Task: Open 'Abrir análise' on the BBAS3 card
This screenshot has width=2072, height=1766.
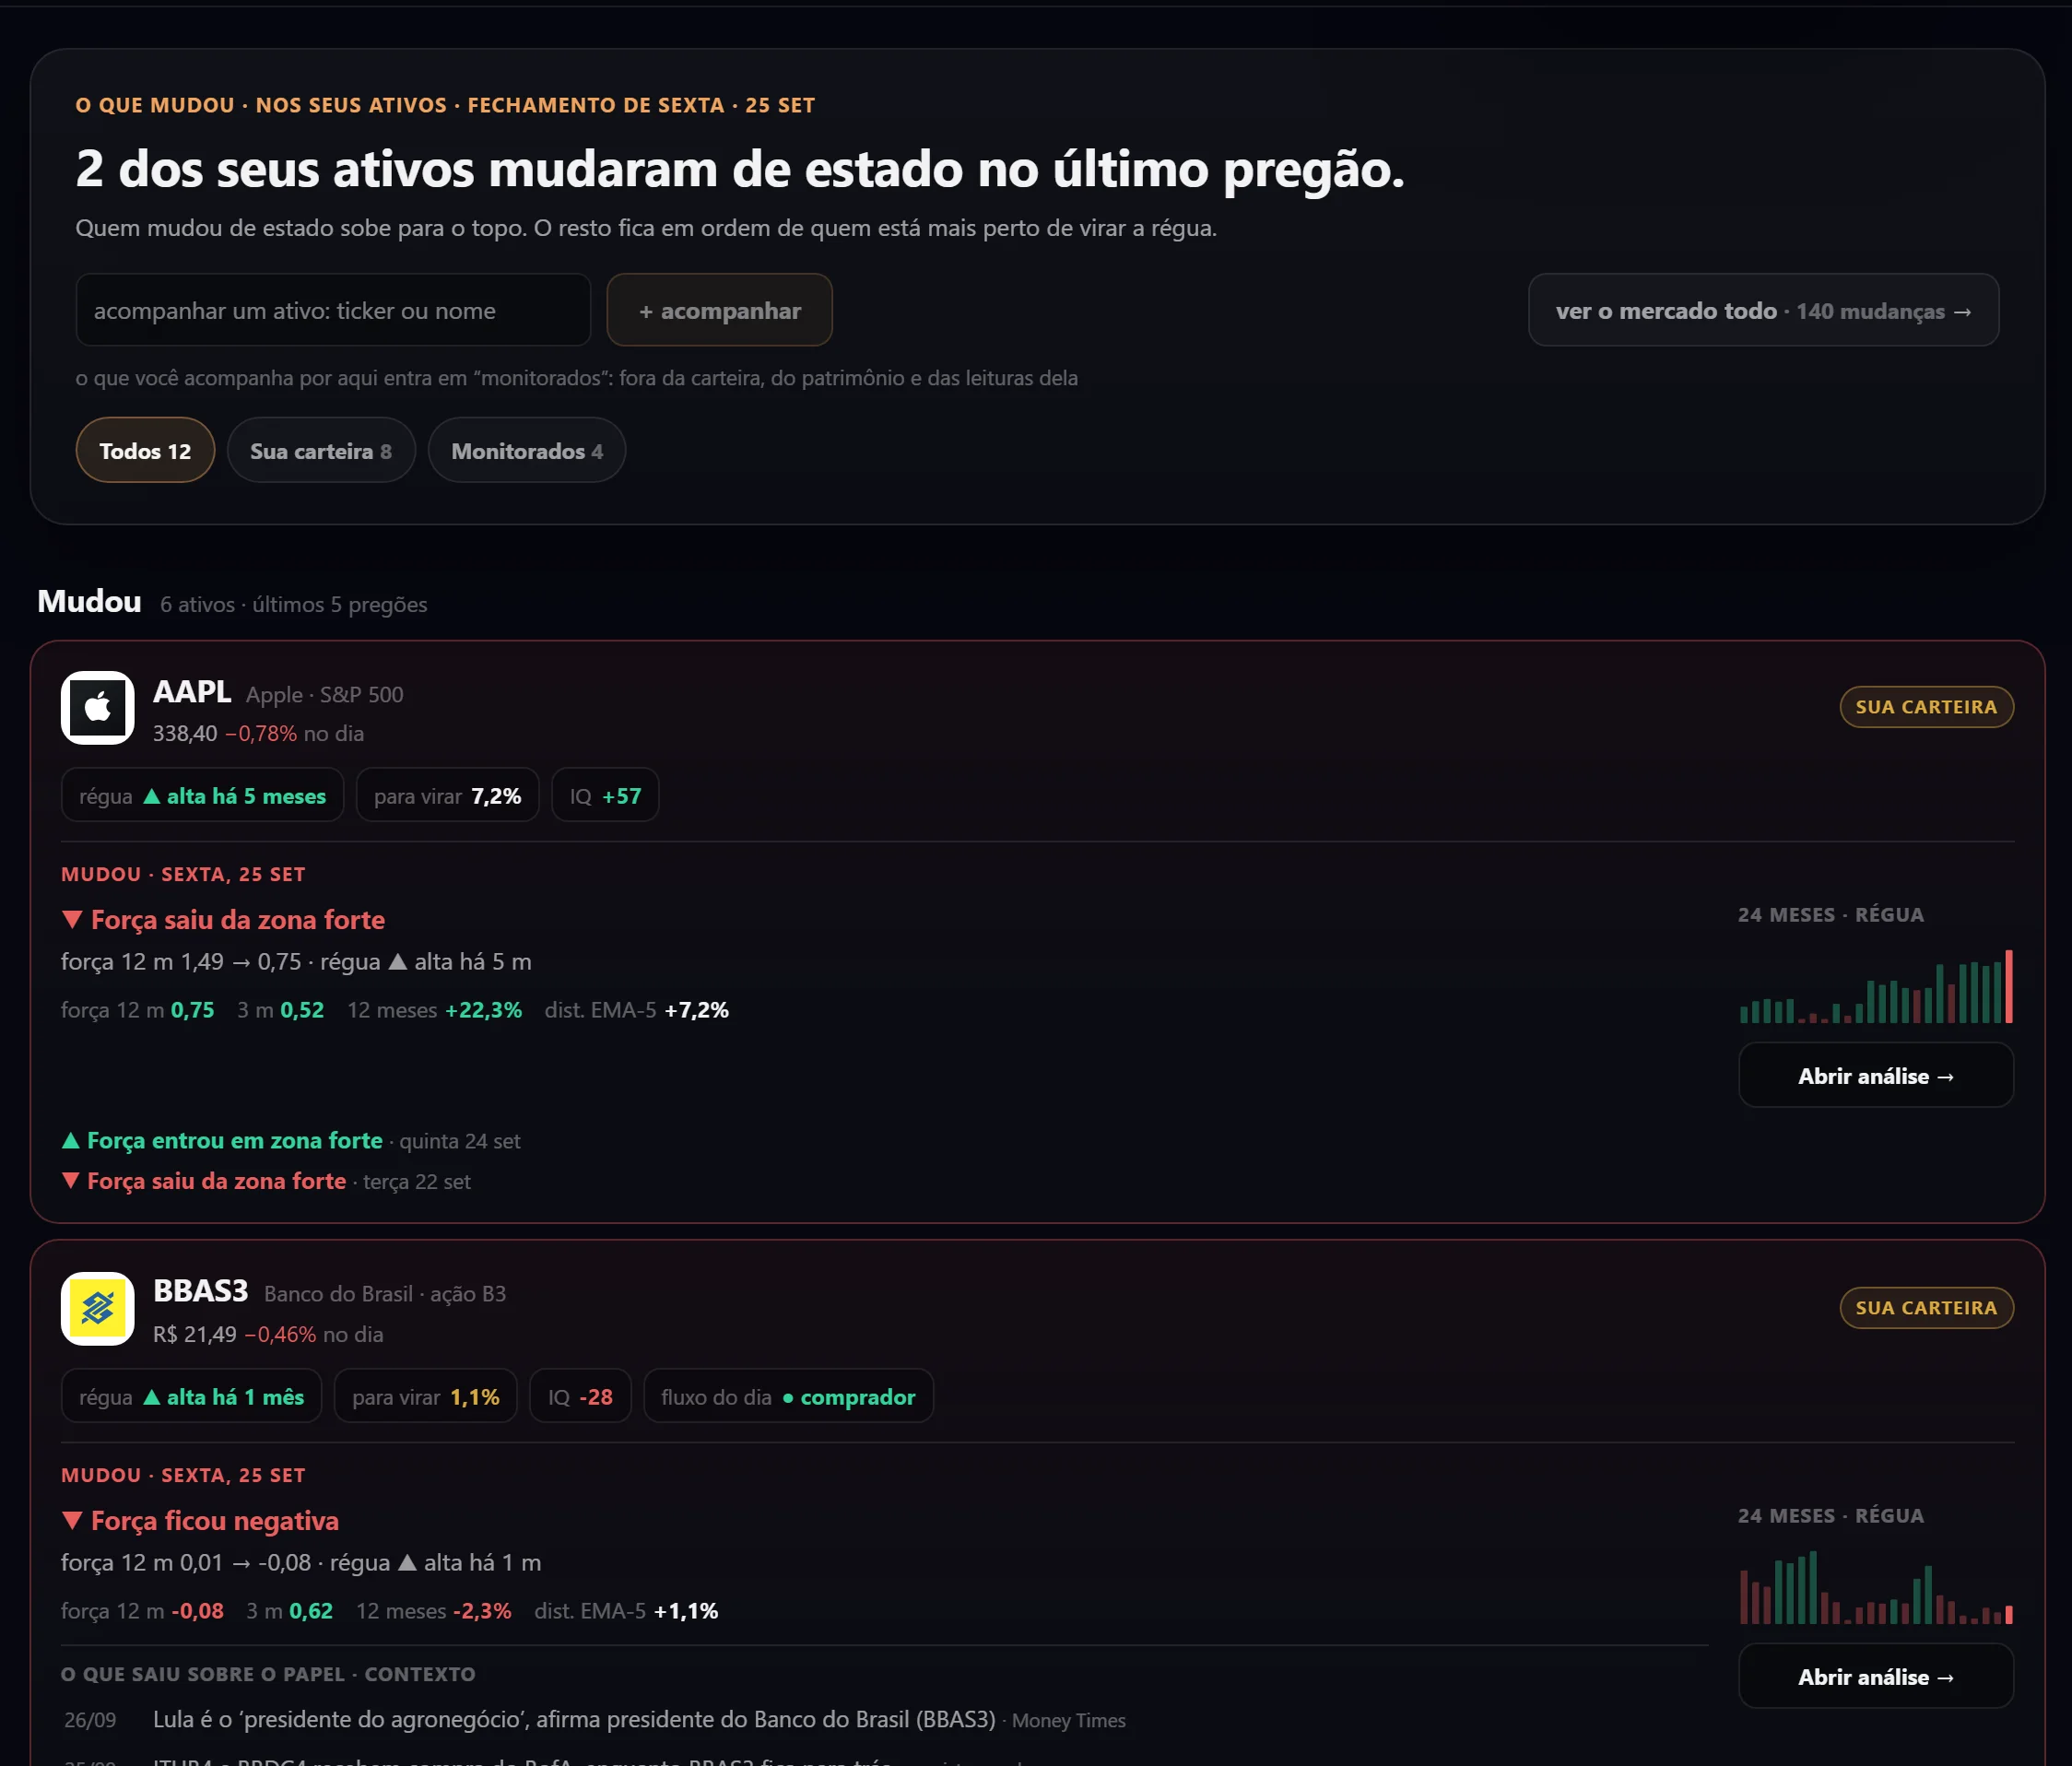Action: (x=1876, y=1676)
